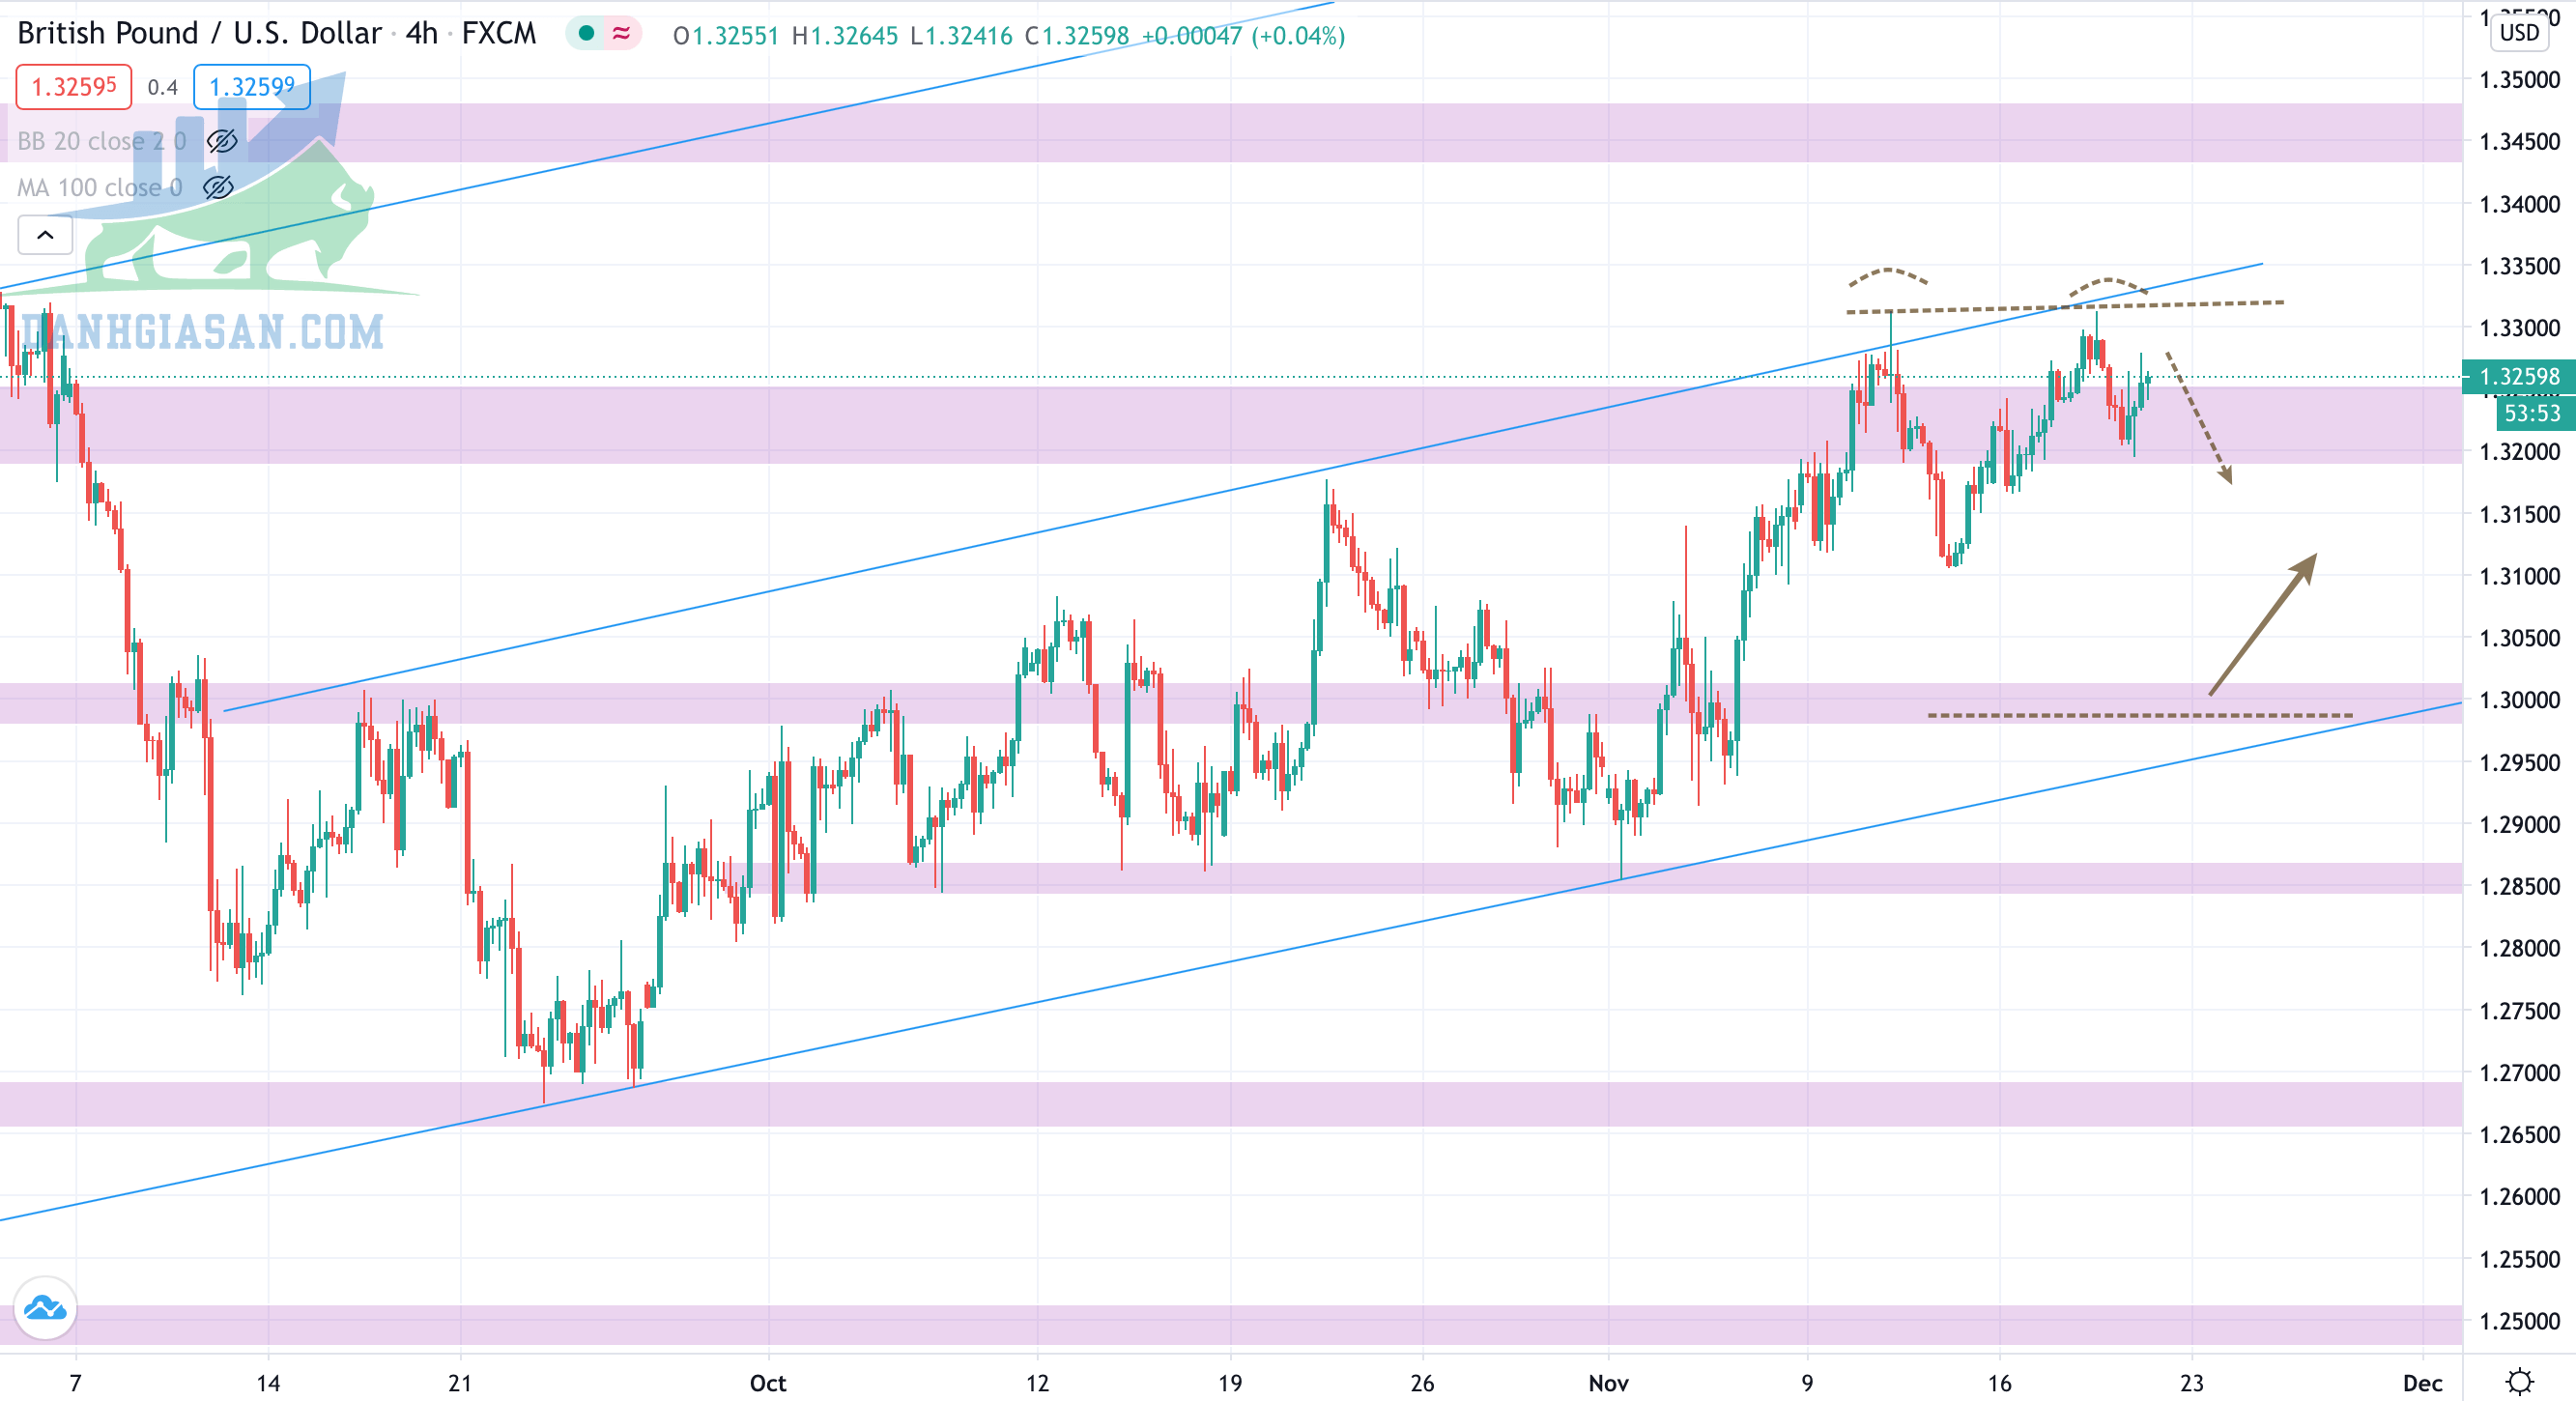2576x1401 pixels.
Task: Click the open value O1.32551 in header
Action: 726,36
